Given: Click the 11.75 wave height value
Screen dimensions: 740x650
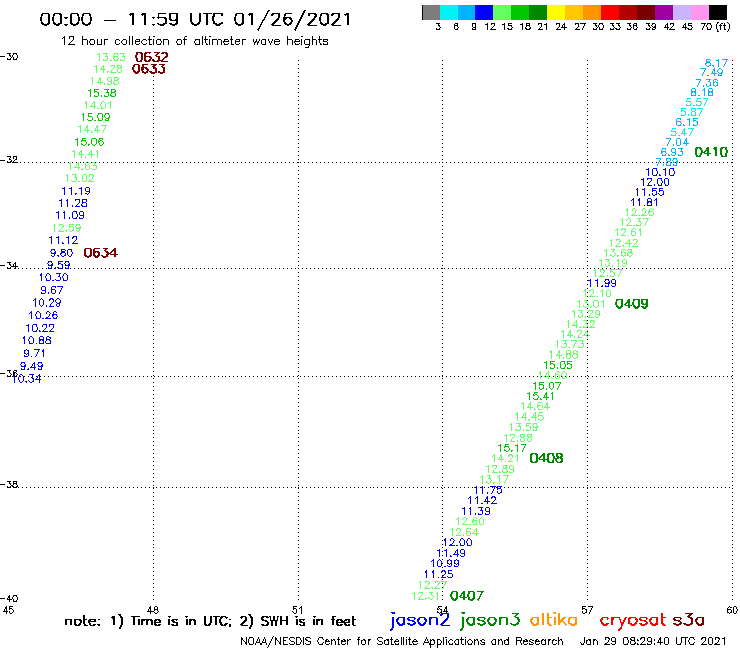Looking at the screenshot, I should coord(488,490).
